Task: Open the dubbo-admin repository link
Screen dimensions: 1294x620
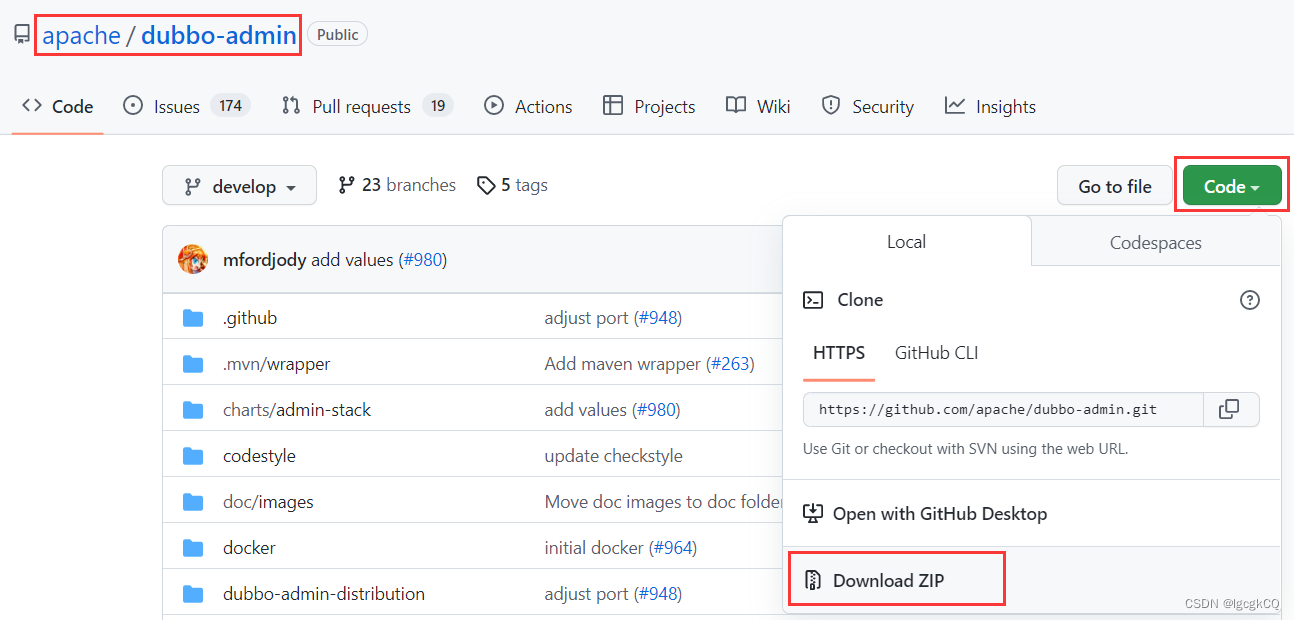Action: pyautogui.click(x=219, y=36)
